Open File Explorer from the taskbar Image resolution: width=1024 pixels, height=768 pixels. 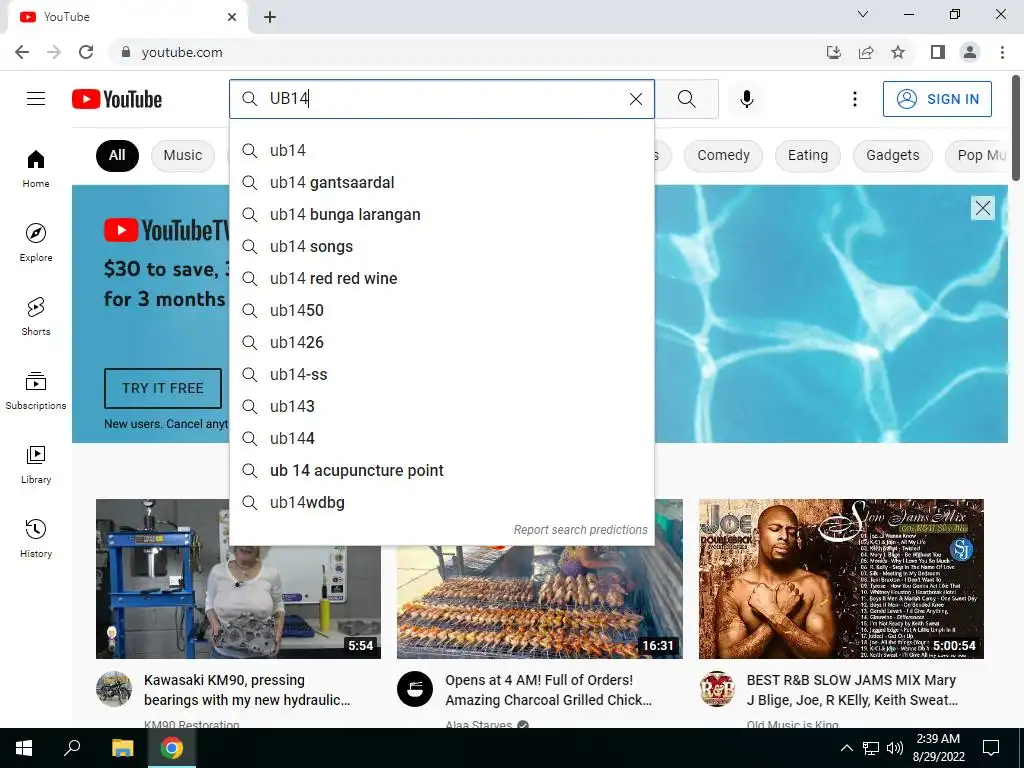[122, 748]
